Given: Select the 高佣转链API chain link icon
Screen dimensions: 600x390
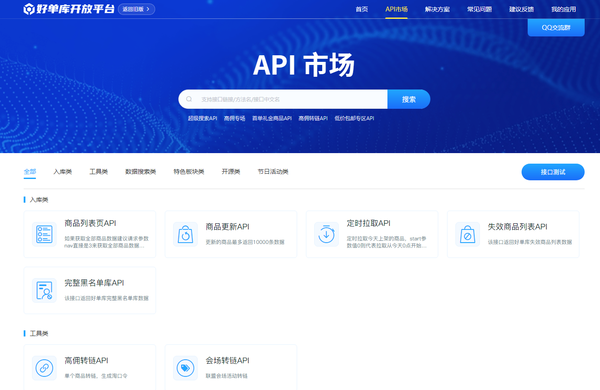Looking at the screenshot, I should point(44,368).
